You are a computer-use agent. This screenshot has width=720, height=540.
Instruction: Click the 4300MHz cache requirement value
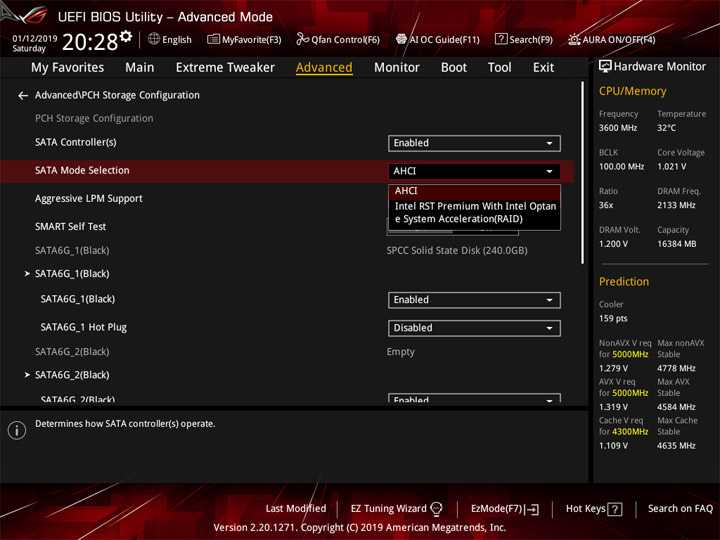click(630, 432)
